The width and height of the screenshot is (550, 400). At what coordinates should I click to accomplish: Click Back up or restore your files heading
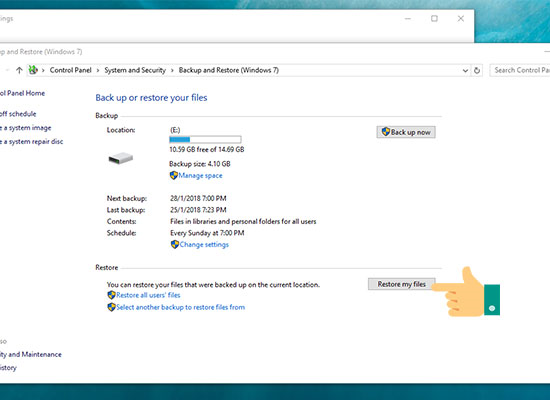coord(151,98)
